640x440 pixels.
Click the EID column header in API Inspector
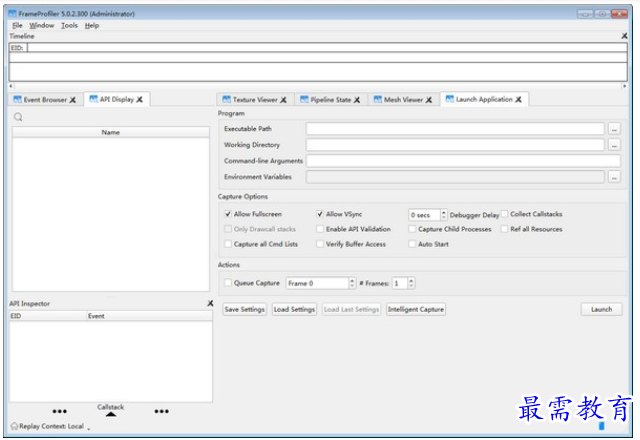tap(48, 316)
